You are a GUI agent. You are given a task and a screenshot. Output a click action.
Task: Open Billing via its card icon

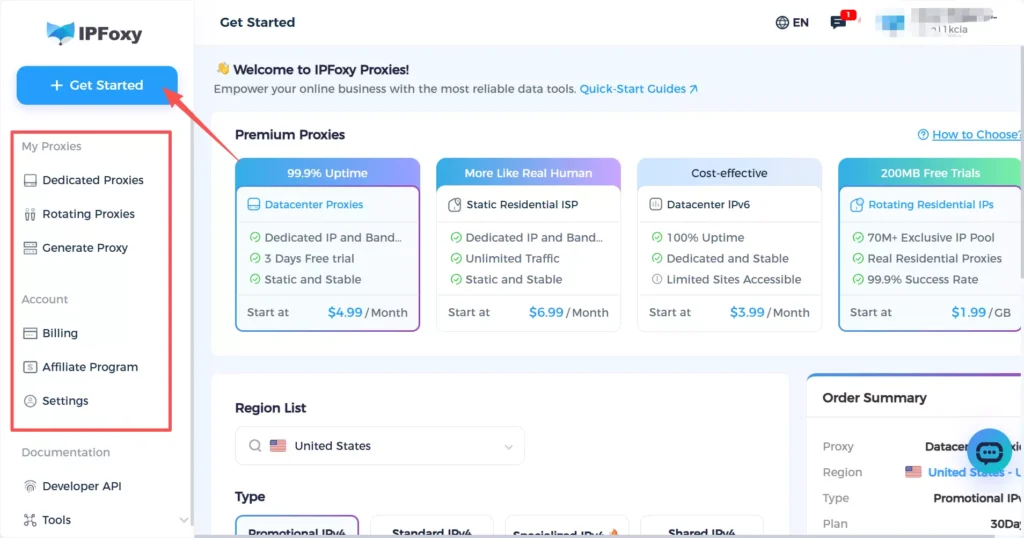click(30, 333)
